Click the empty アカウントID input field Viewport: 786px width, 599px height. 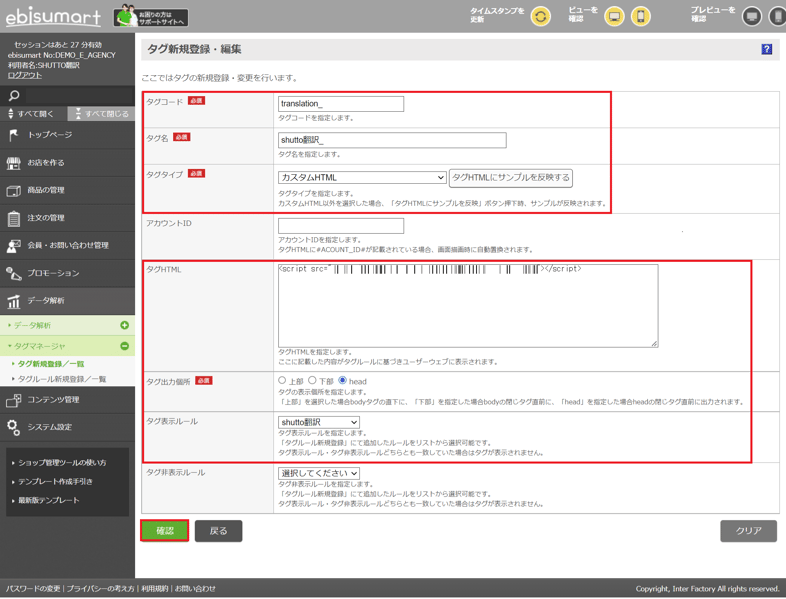[341, 226]
